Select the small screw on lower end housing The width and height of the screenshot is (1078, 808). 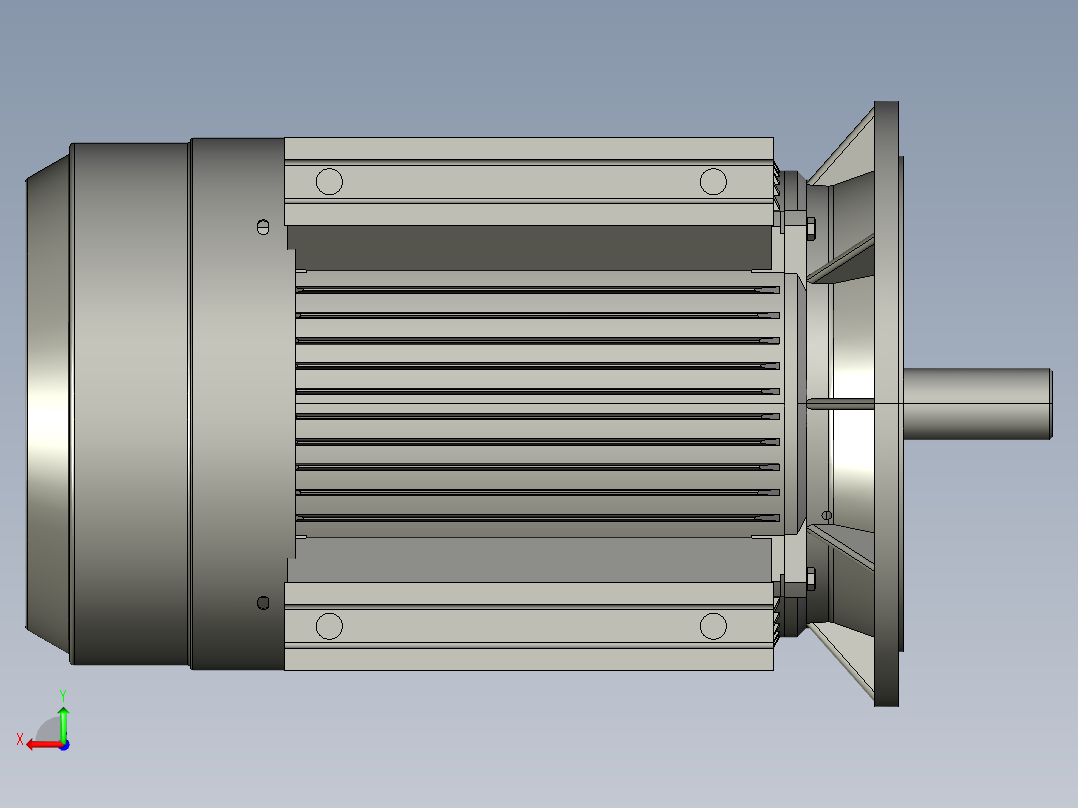coord(263,603)
